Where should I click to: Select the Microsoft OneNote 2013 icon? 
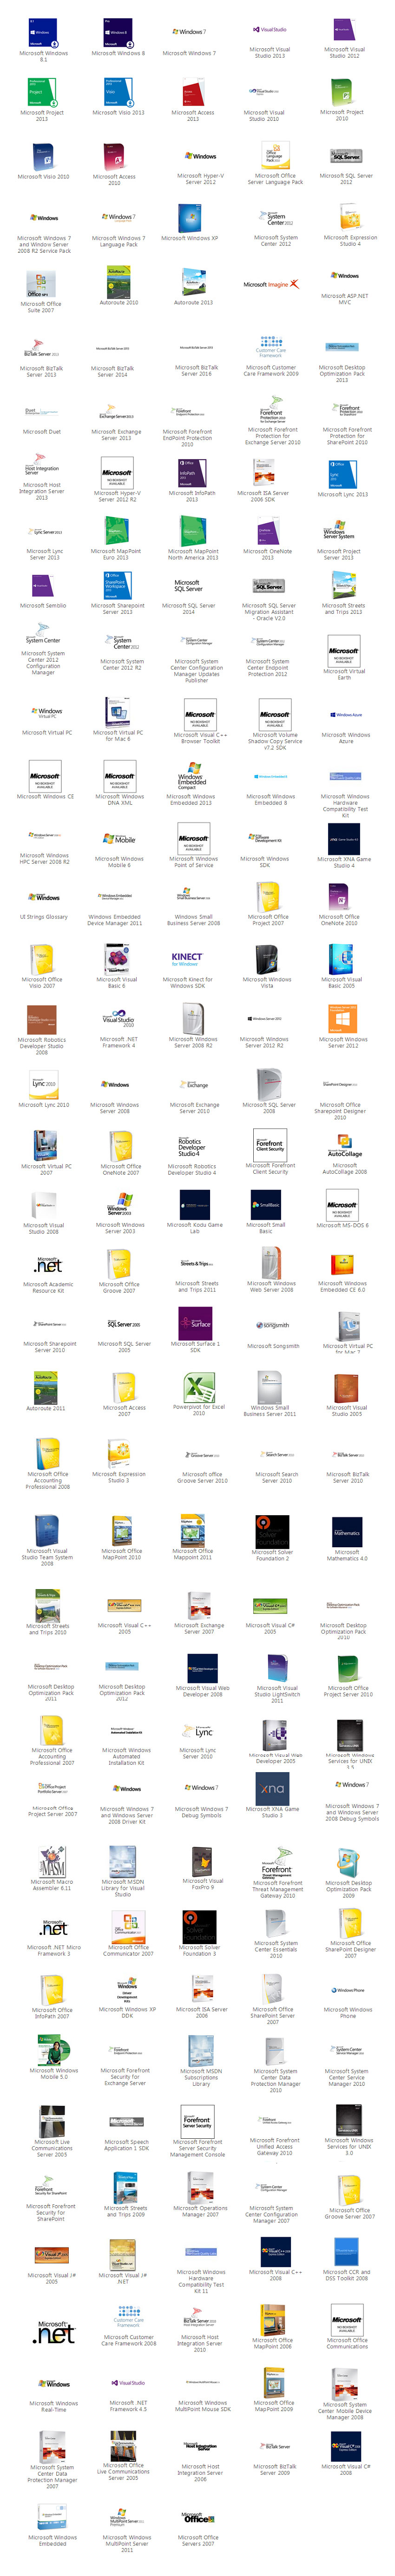point(267,531)
